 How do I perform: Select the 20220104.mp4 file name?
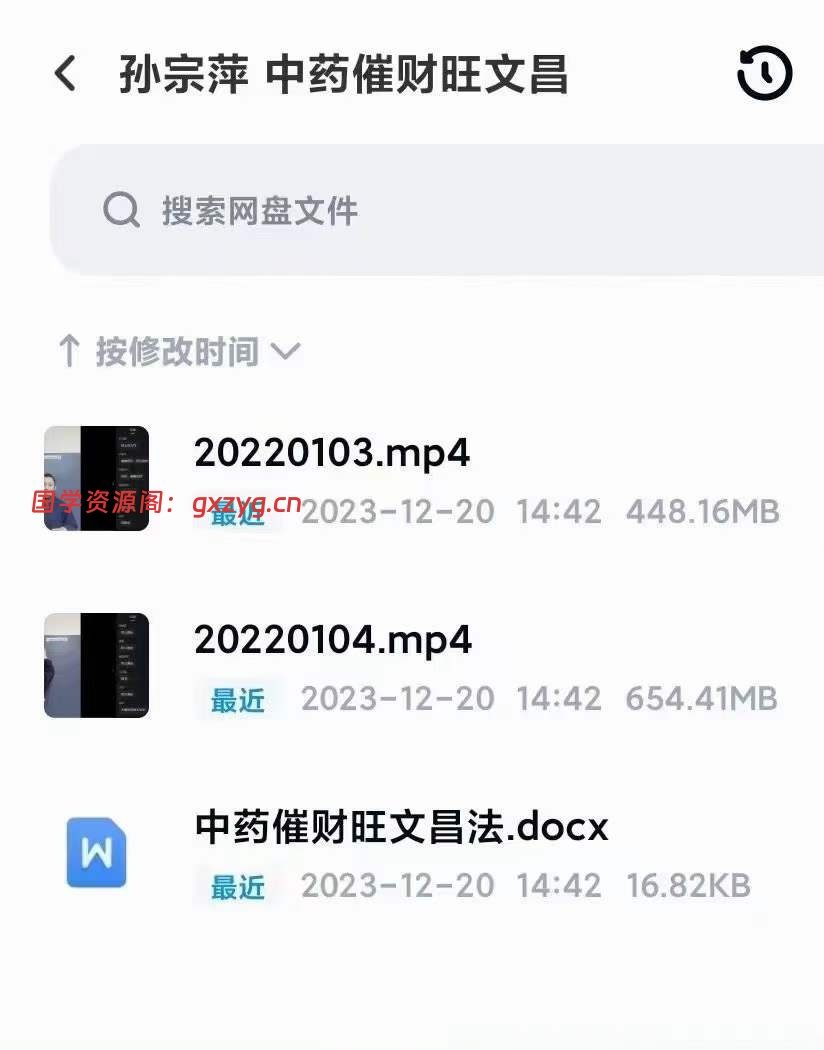(x=333, y=641)
